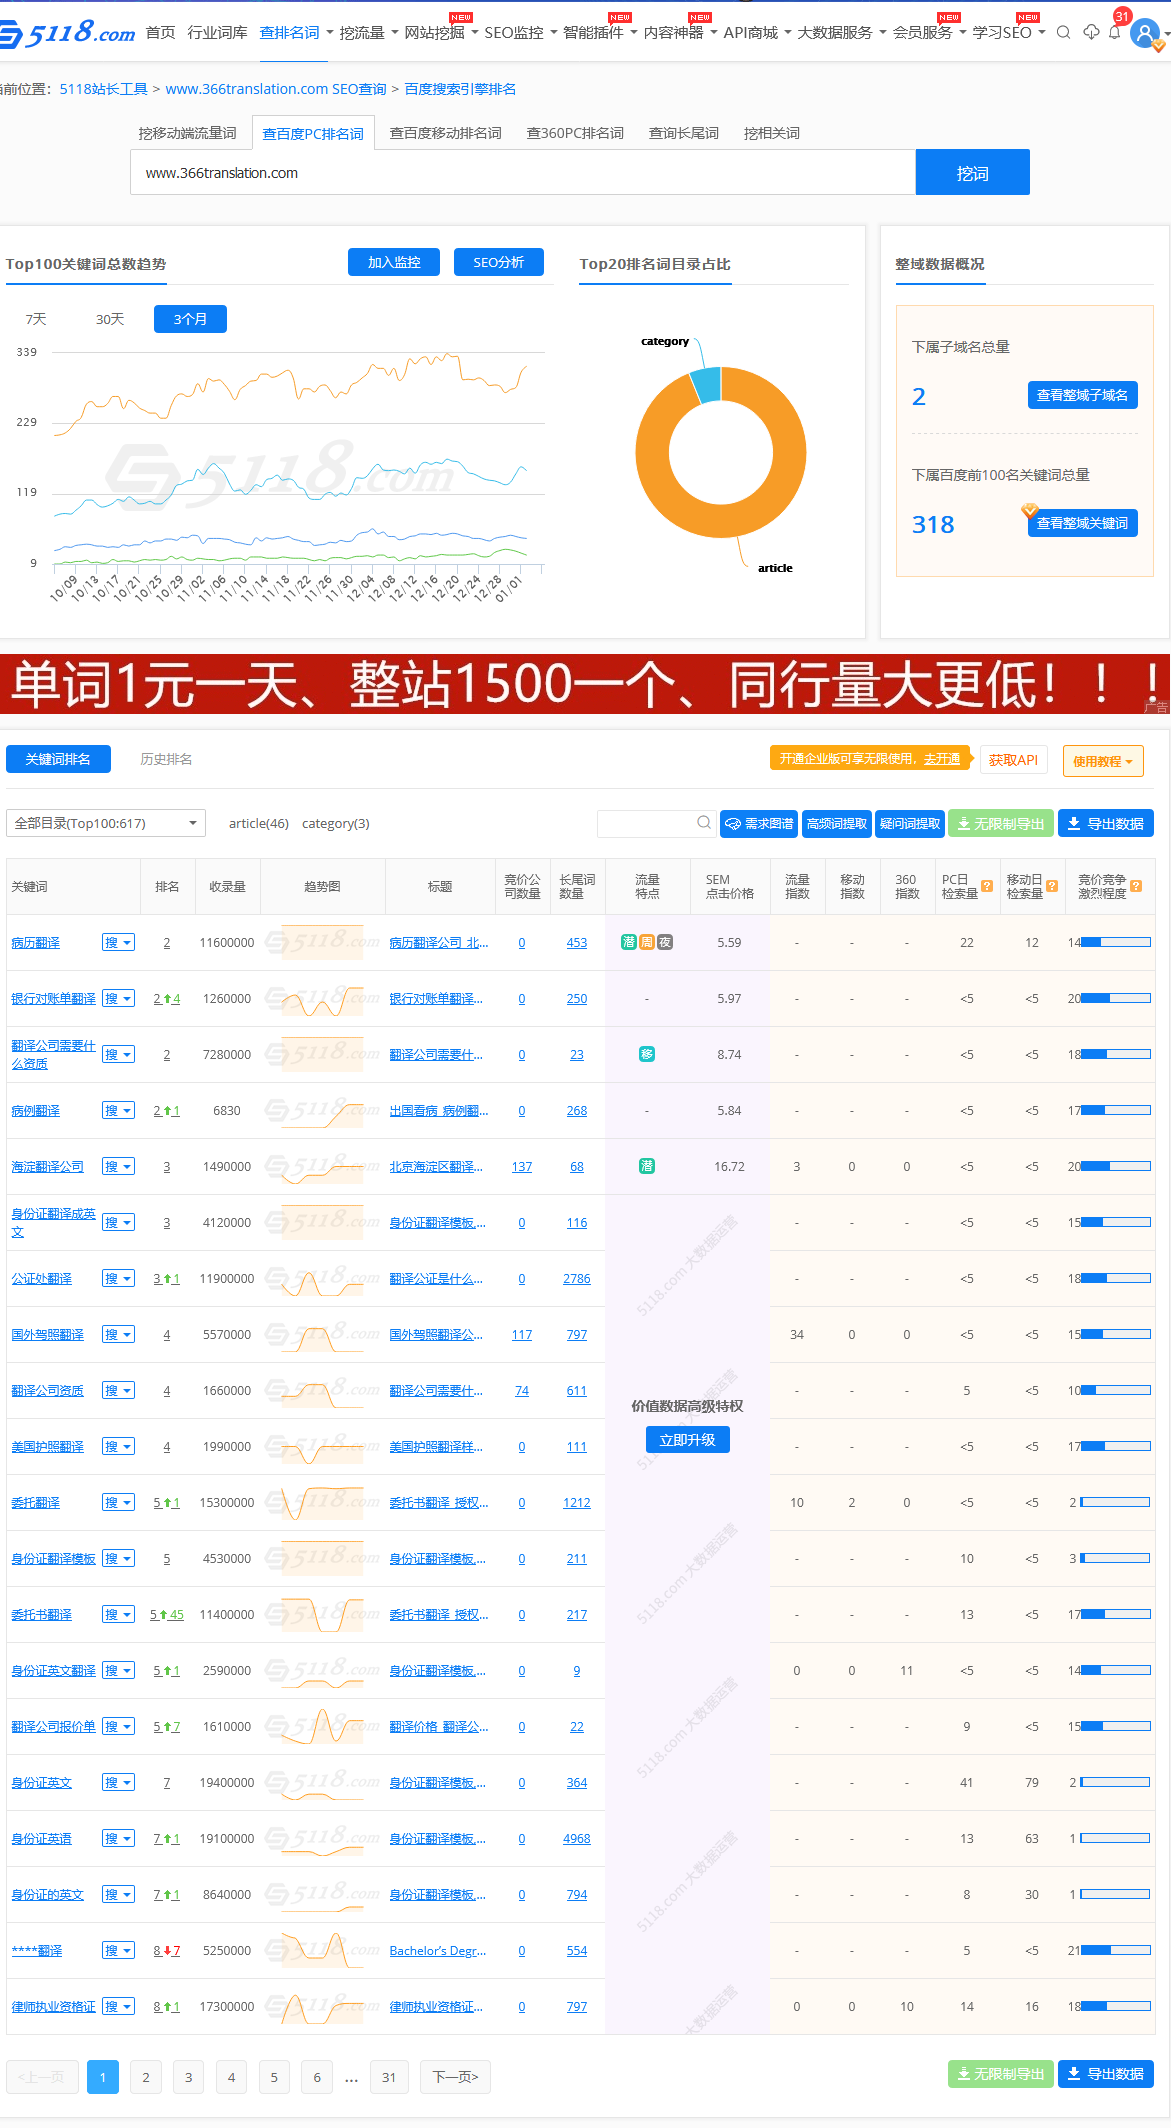Viewport: 1171px width, 2128px height.
Task: Click the 移 traffic tag in 翻译公司需要什么资质 row
Action: (x=647, y=1054)
